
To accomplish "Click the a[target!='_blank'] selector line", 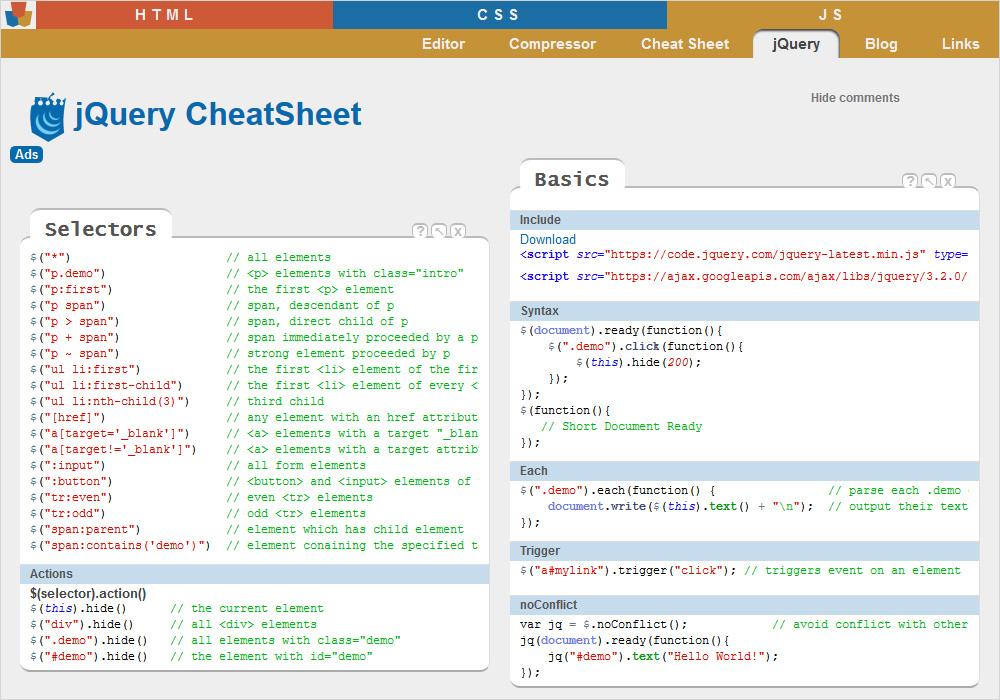I will click(254, 449).
